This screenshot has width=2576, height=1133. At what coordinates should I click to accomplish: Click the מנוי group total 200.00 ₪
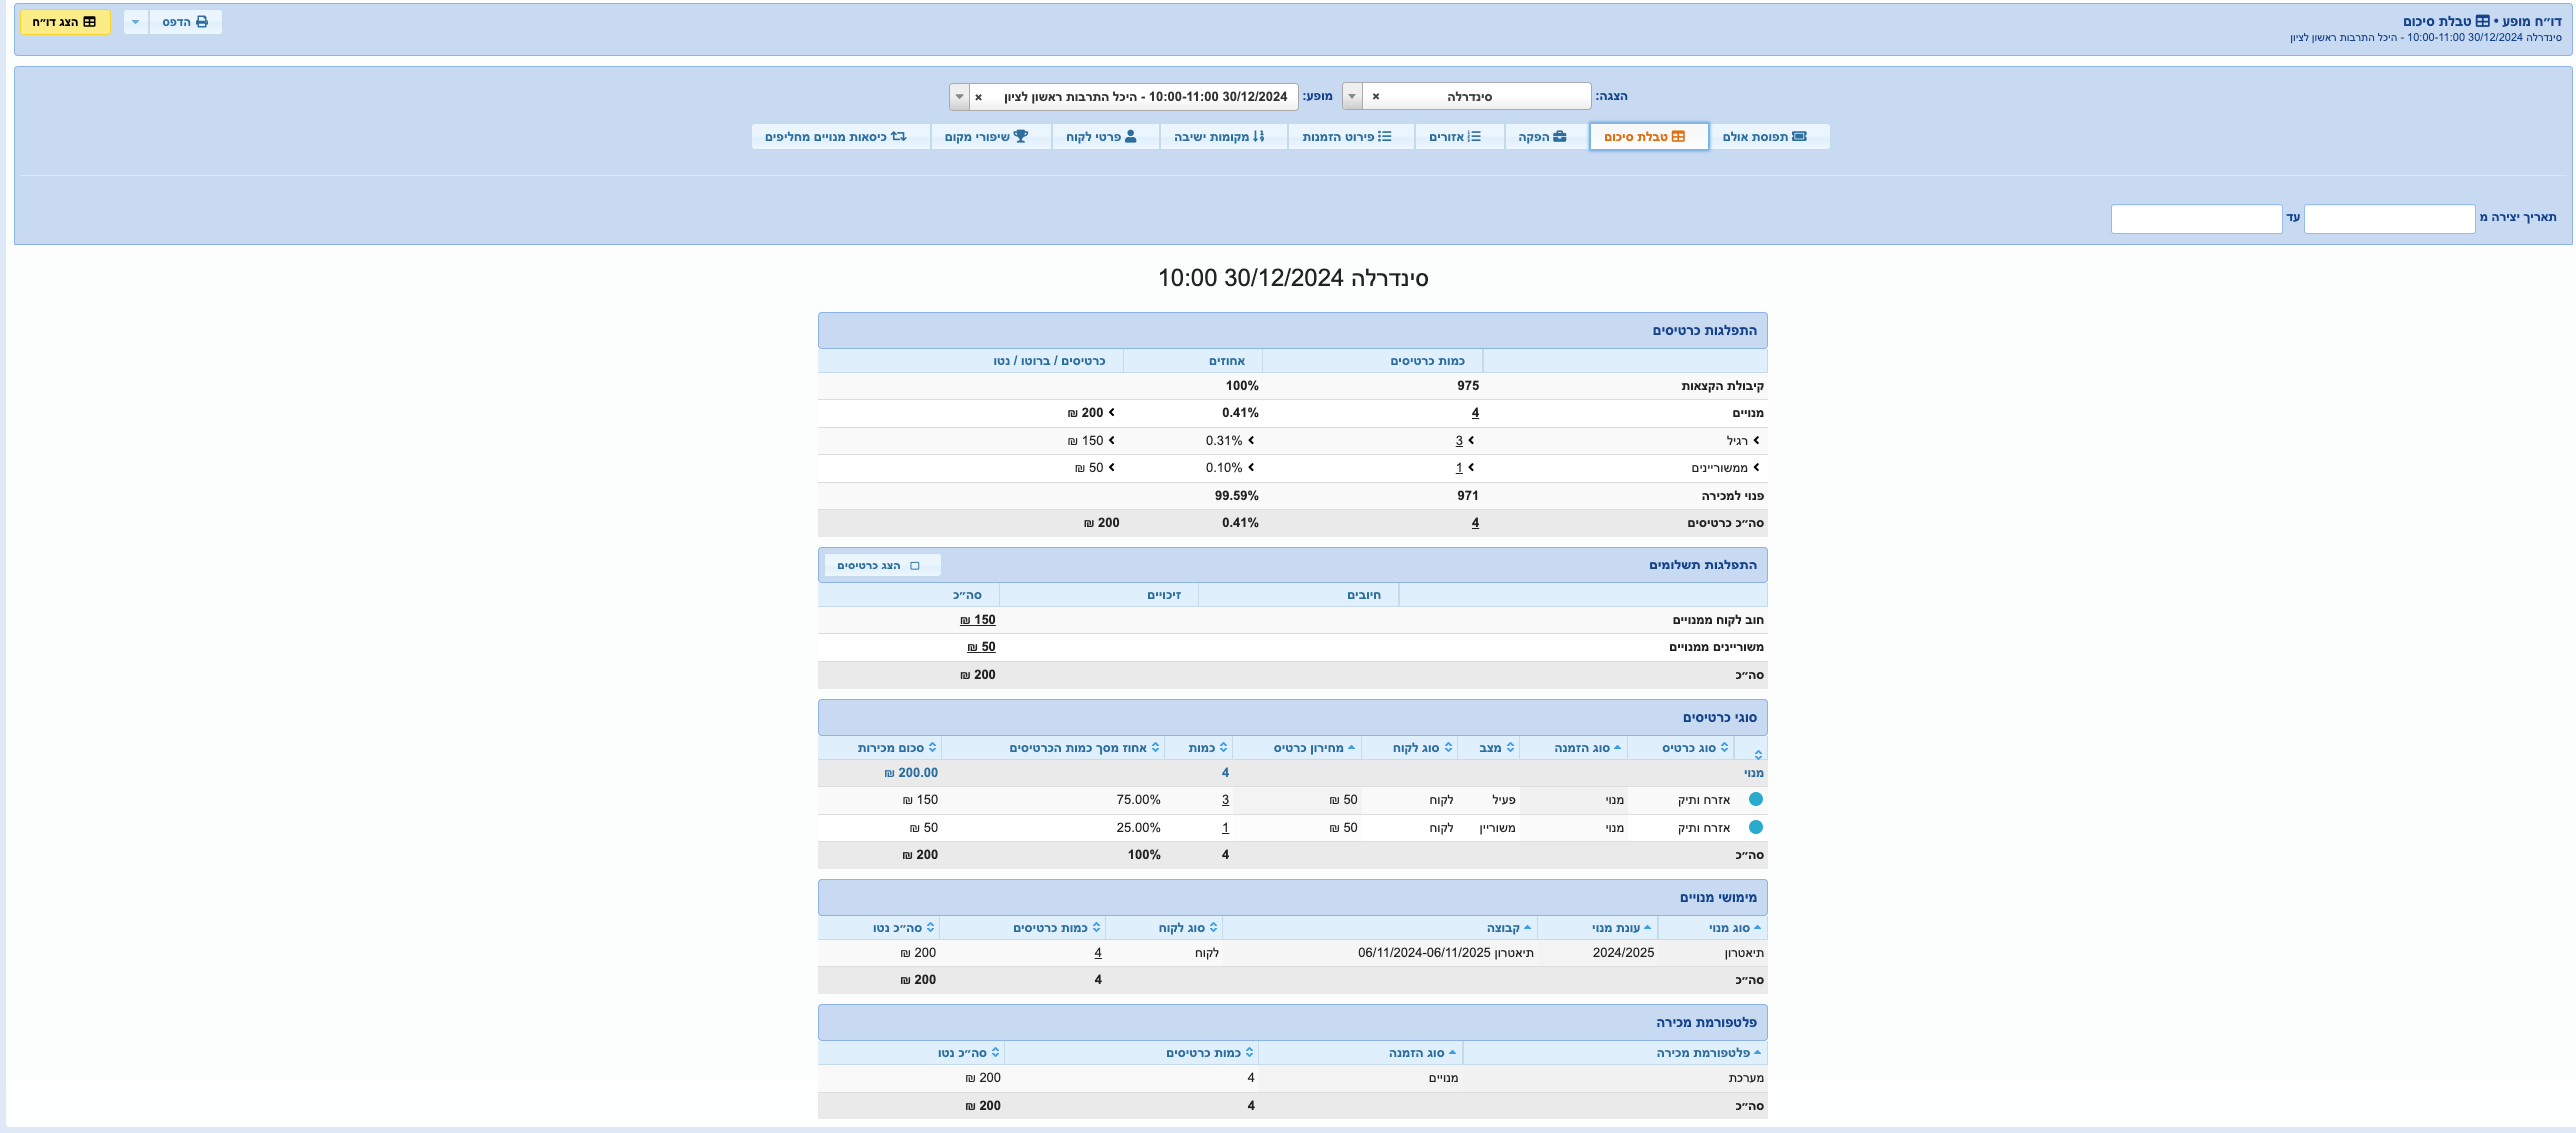(911, 774)
